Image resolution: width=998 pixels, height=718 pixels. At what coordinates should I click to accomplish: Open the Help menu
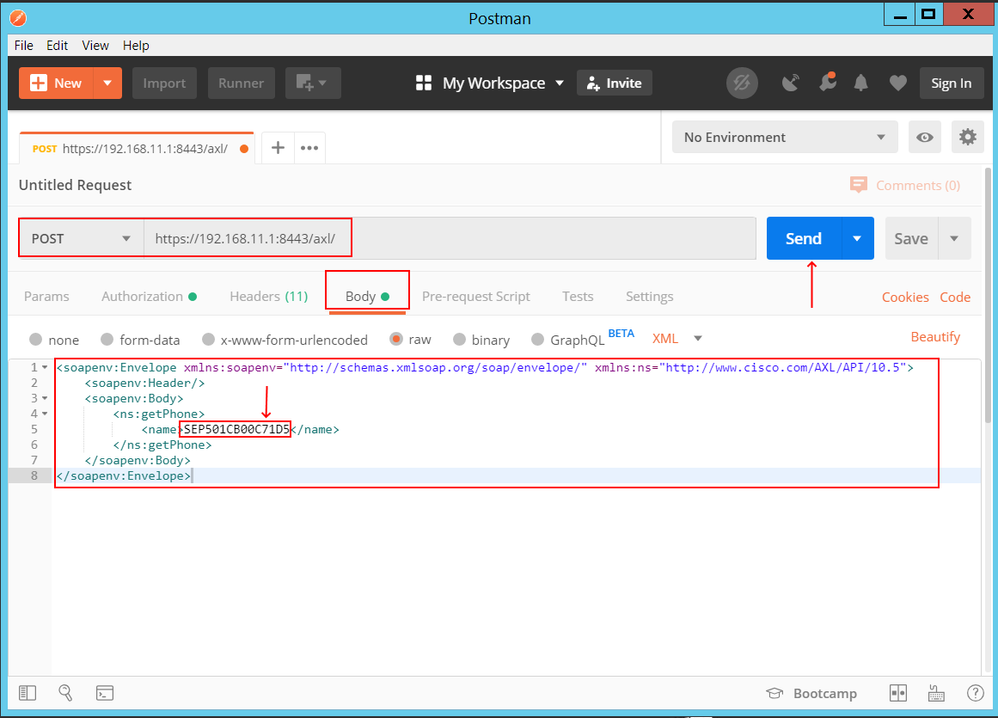coord(136,45)
